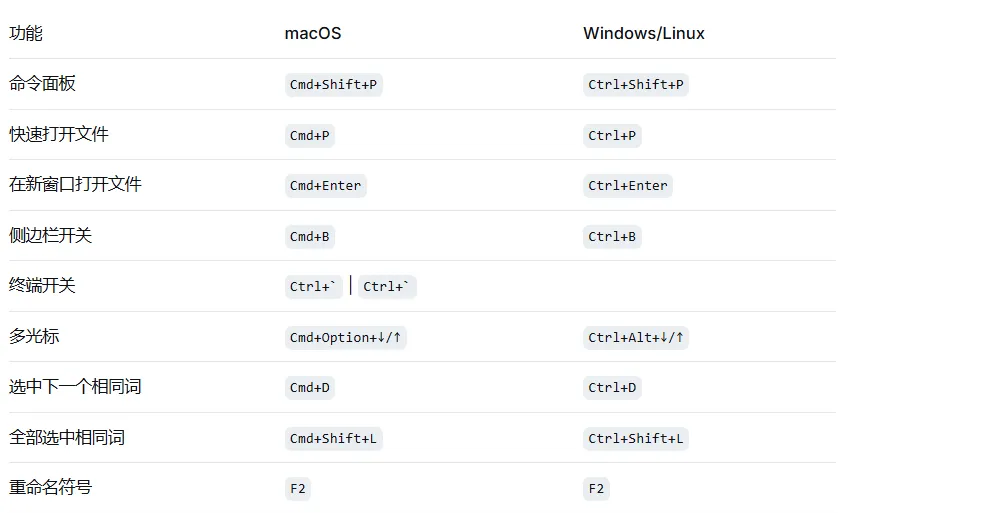Click the Cmd+D shortcut code
The image size is (982, 513).
[309, 388]
